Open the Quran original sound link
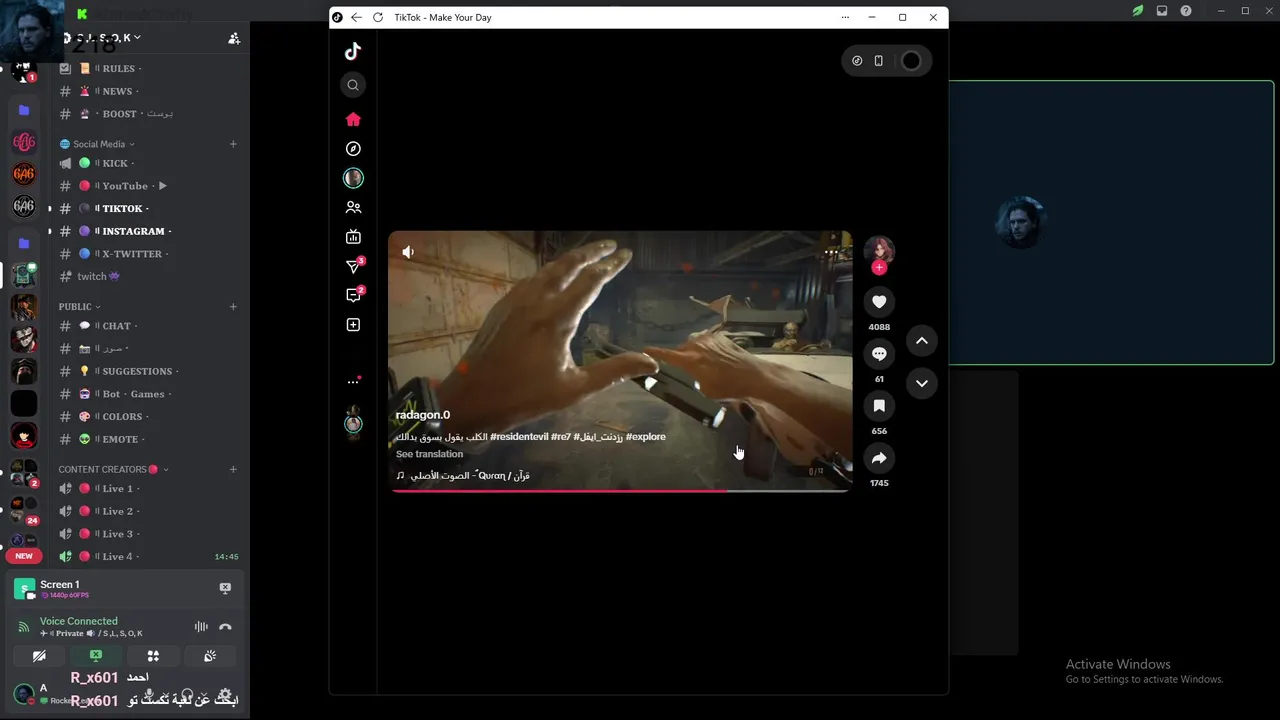This screenshot has height=720, width=1280. [x=463, y=476]
